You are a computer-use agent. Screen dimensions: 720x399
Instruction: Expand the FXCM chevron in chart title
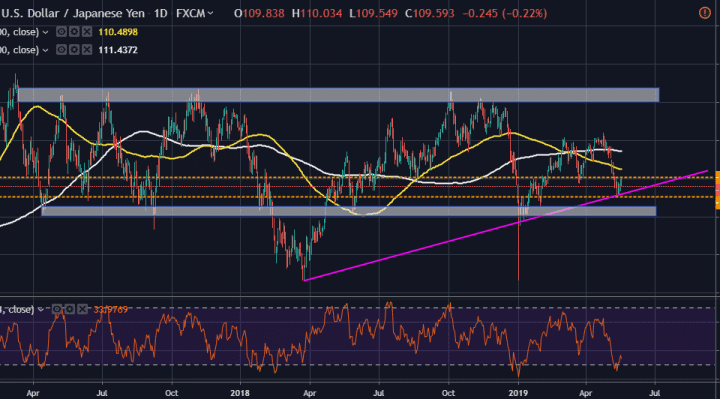point(210,13)
